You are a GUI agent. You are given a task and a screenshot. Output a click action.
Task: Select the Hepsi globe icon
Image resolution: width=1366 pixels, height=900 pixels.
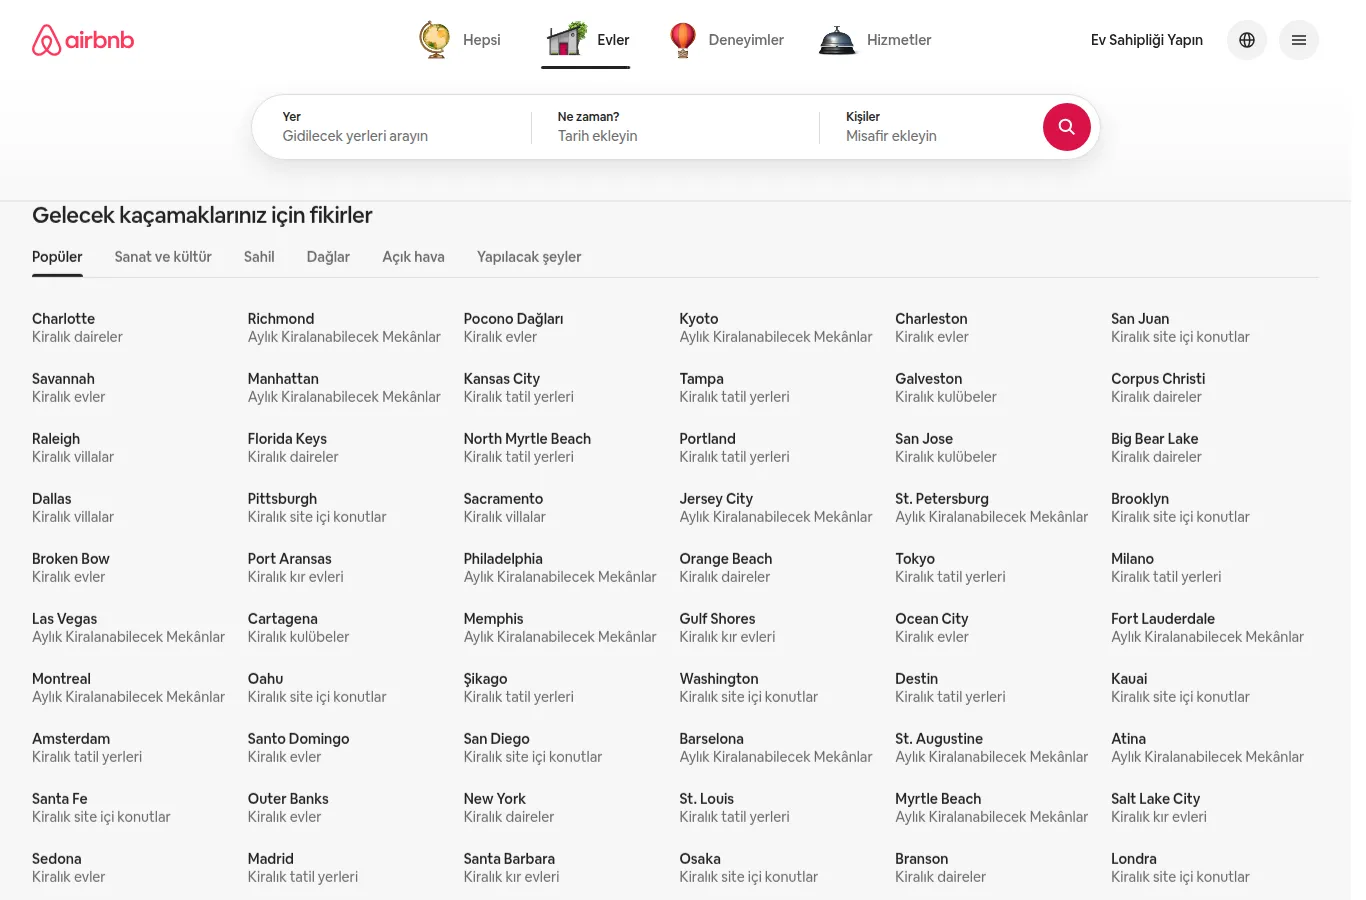[434, 40]
